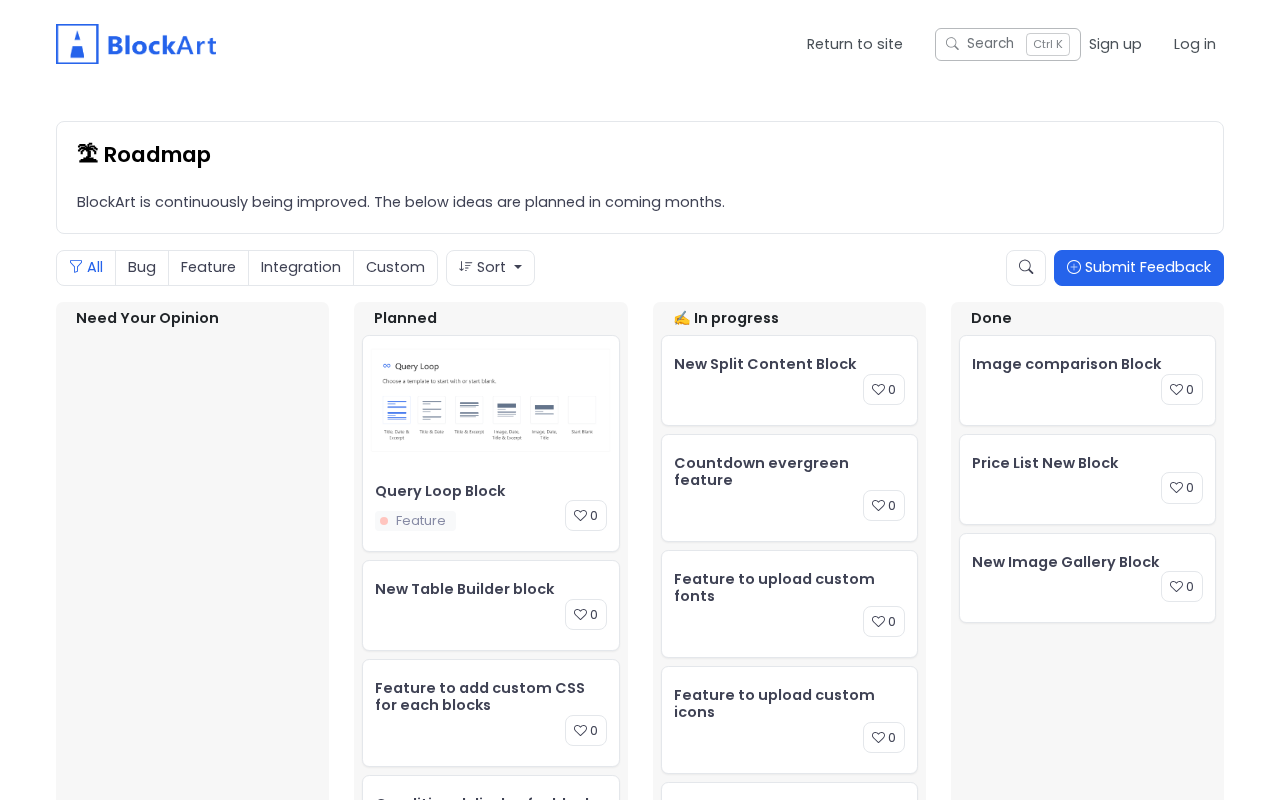Go to Return to site link
This screenshot has height=800, width=1280.
[x=855, y=44]
